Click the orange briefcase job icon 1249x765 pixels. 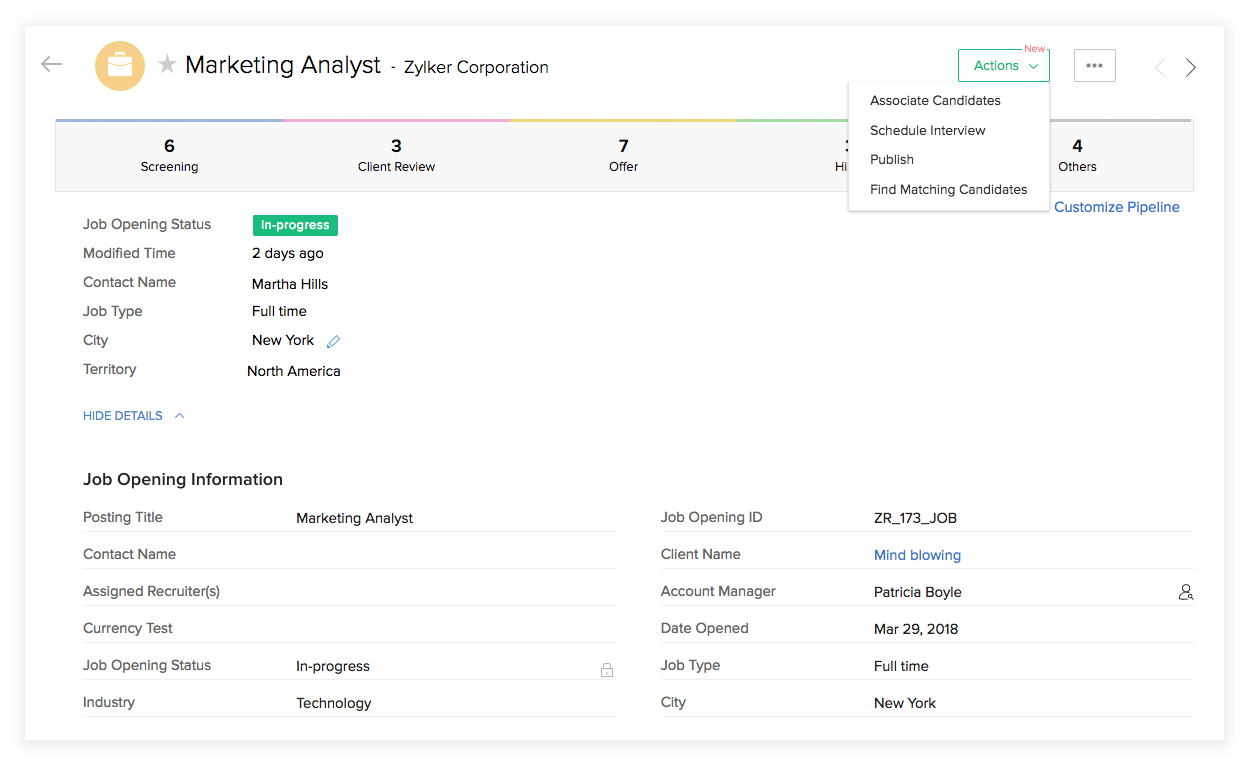pyautogui.click(x=120, y=66)
